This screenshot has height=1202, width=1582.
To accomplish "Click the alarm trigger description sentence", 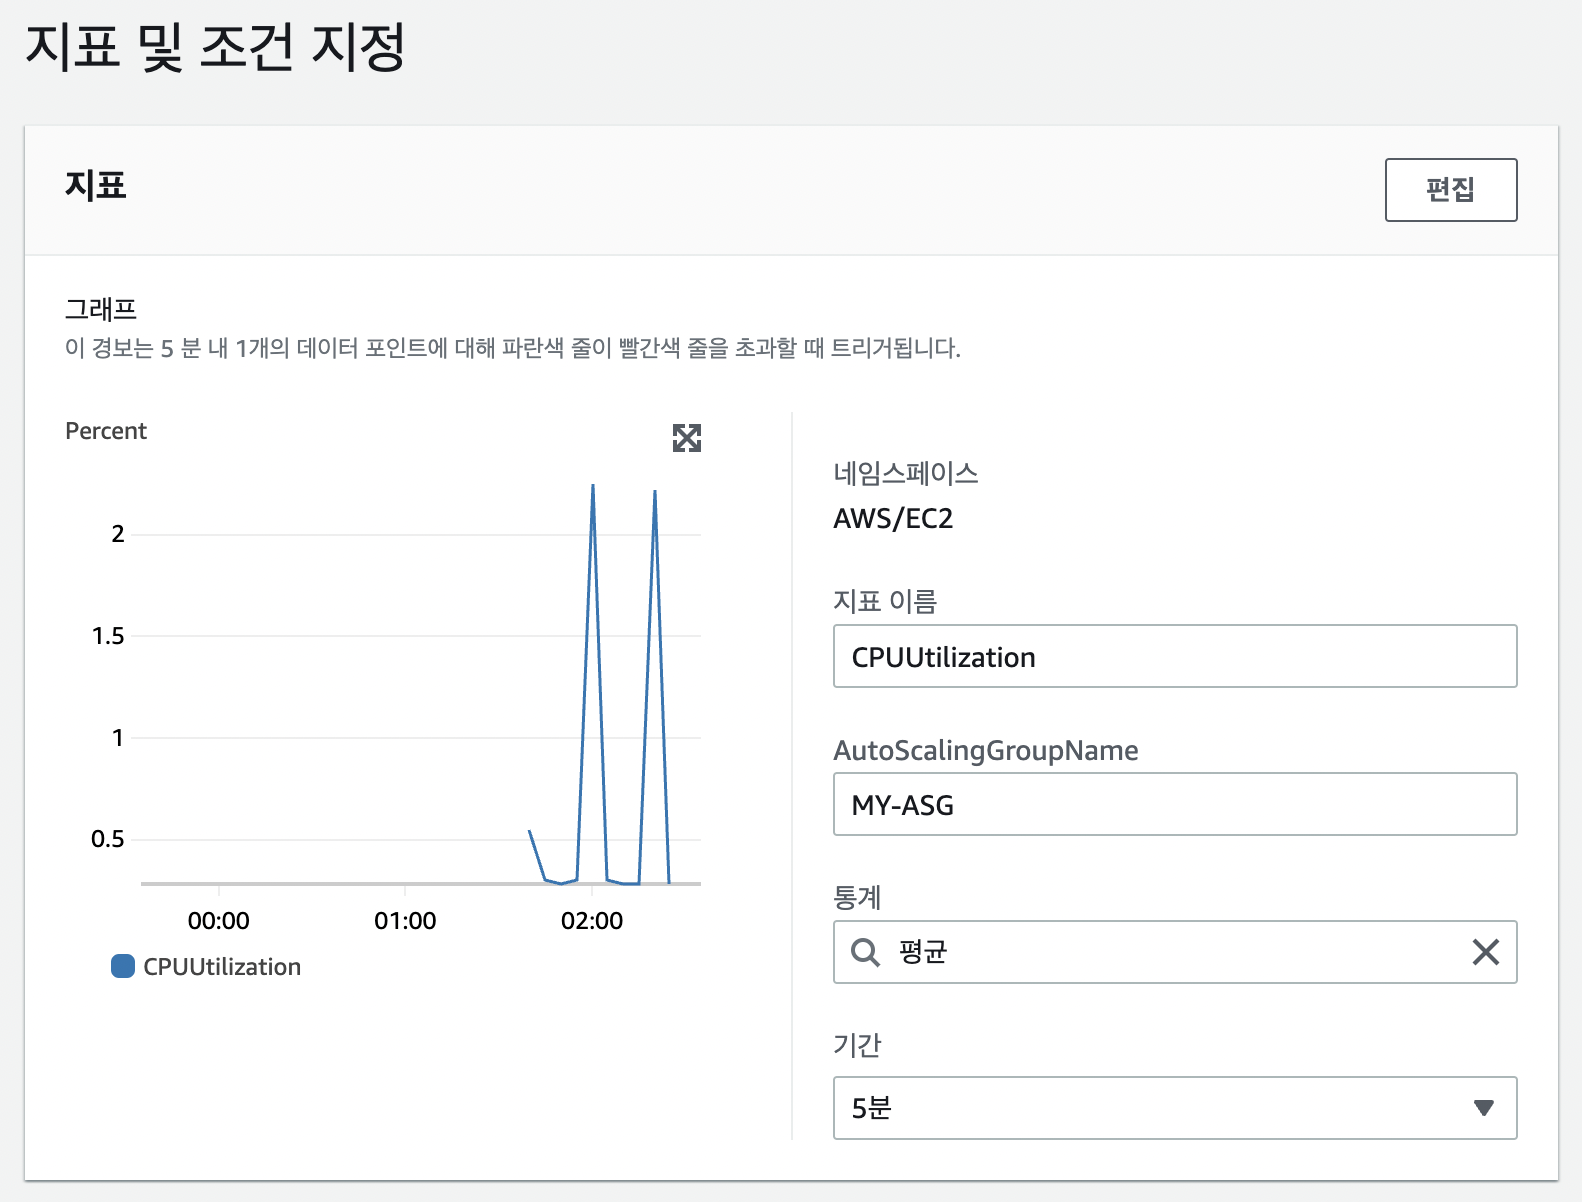I will pos(513,348).
